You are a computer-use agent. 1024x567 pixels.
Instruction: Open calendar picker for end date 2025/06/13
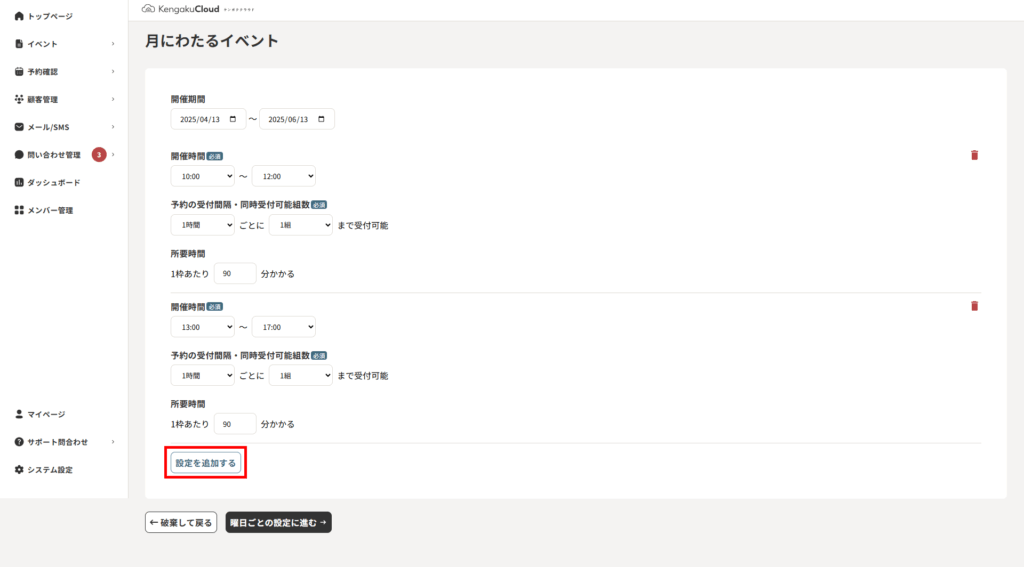[321, 120]
